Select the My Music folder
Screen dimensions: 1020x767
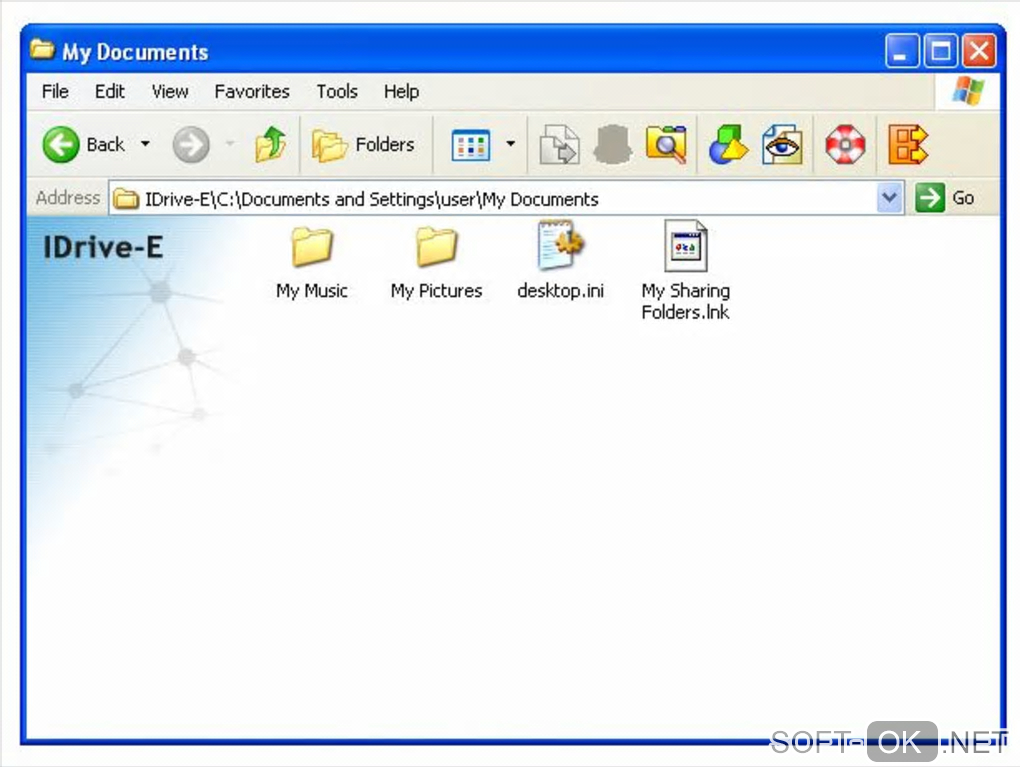point(312,263)
